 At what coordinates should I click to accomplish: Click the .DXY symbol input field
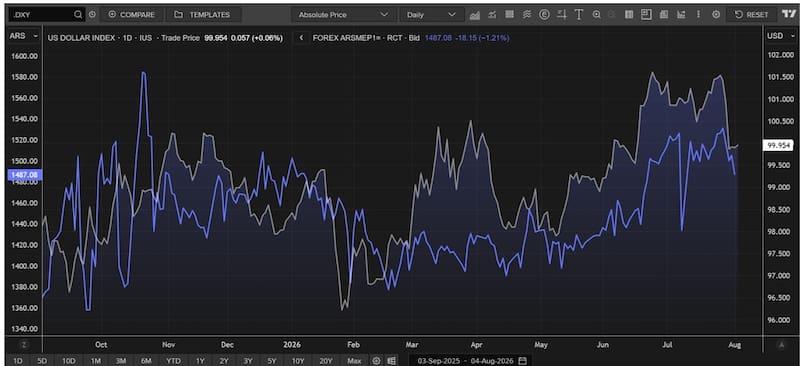41,15
